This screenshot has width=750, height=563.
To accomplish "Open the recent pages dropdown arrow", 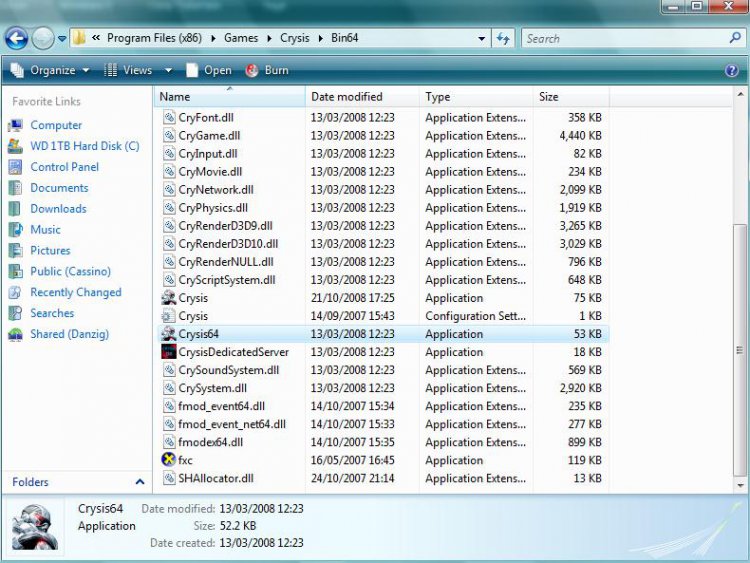I will tap(62, 39).
